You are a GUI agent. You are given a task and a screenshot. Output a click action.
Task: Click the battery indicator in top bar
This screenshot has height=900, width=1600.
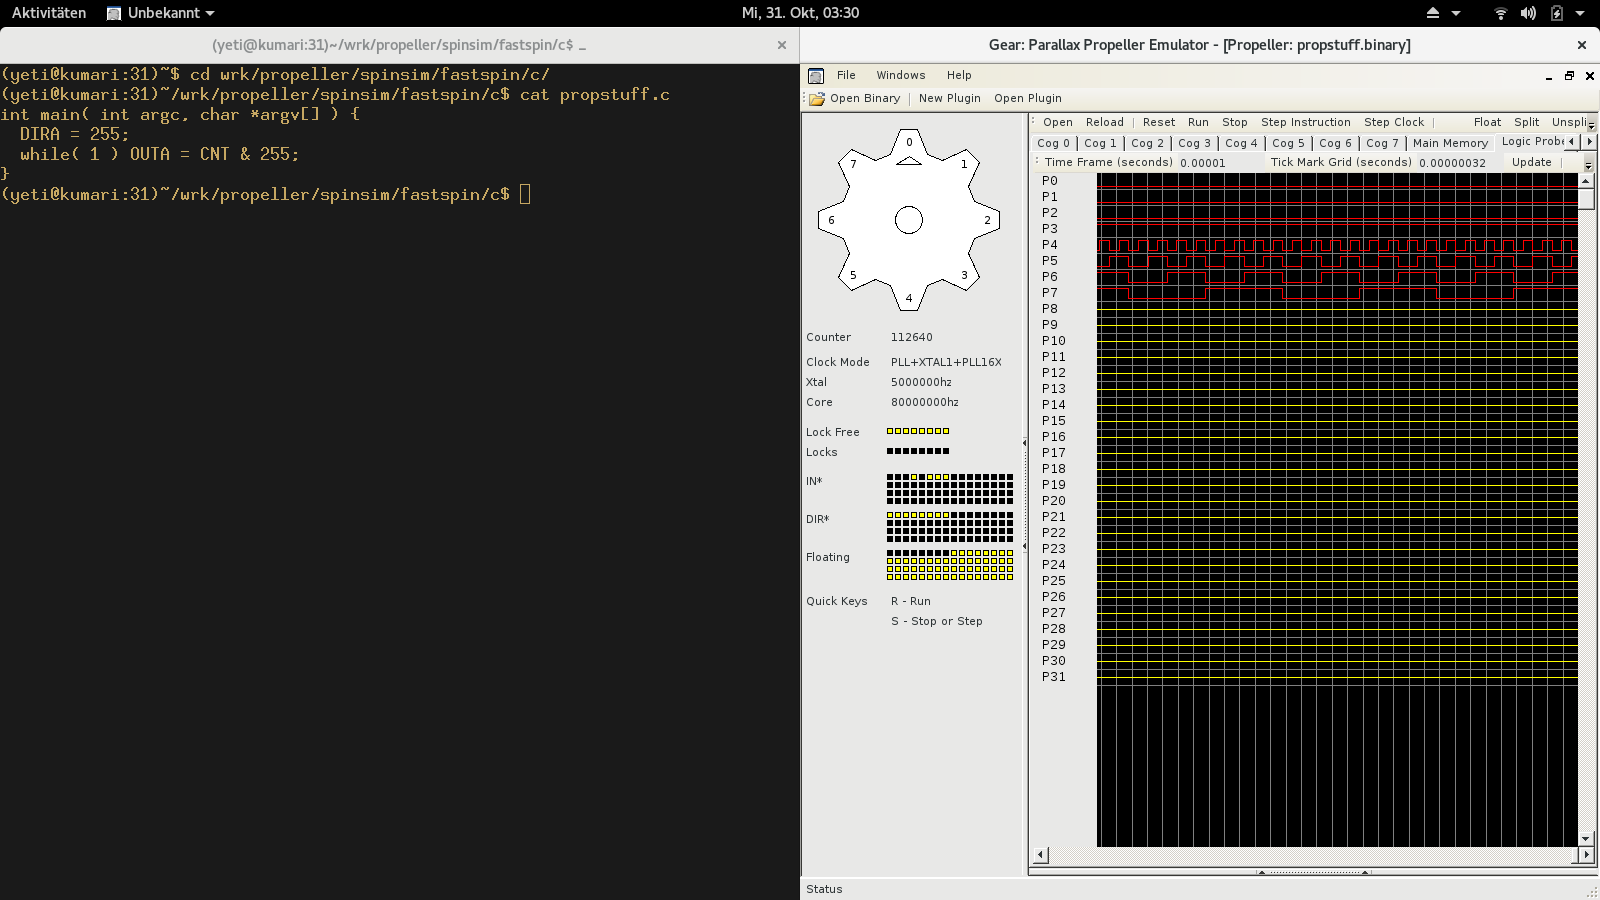click(1556, 13)
